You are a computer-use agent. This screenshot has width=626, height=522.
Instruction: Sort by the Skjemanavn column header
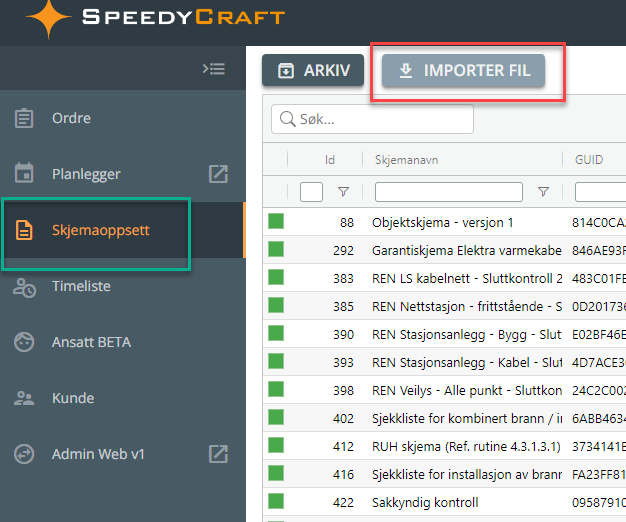click(x=406, y=160)
